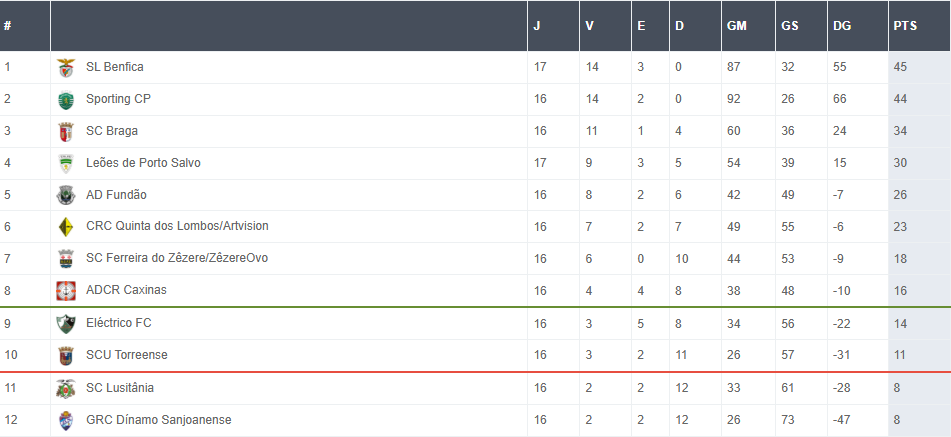Click Benfica's 45 points cell
The height and width of the screenshot is (437, 951).
click(900, 67)
